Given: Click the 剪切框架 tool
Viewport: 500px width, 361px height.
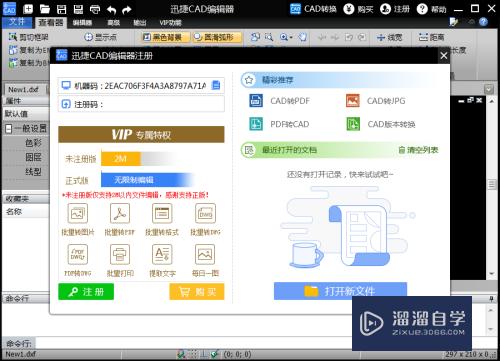Looking at the screenshot, I should tap(29, 37).
